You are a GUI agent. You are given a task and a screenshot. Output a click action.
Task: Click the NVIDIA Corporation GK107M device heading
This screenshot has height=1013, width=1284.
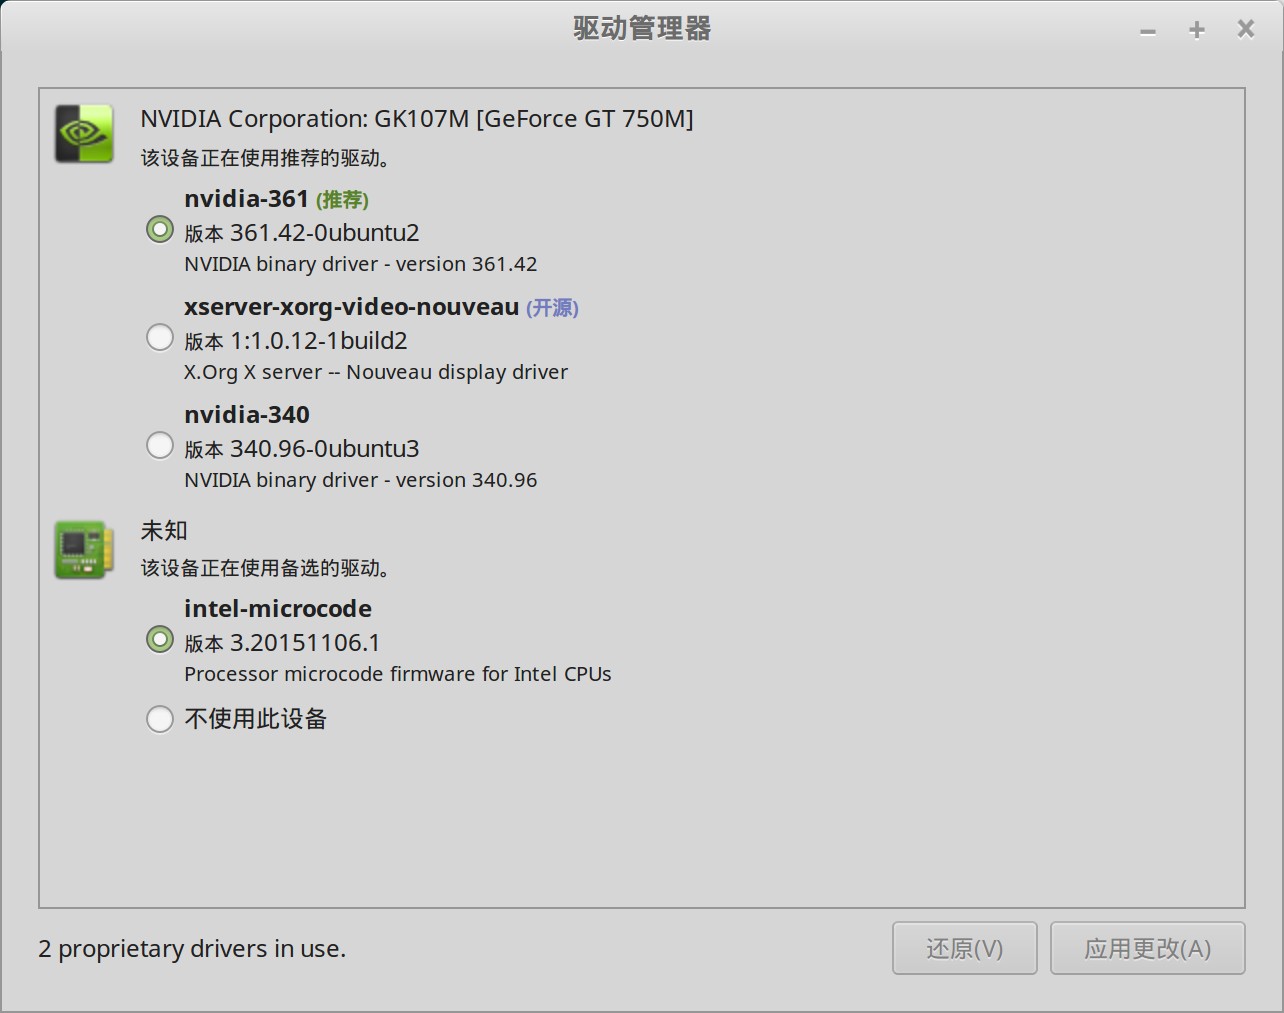[x=416, y=119]
